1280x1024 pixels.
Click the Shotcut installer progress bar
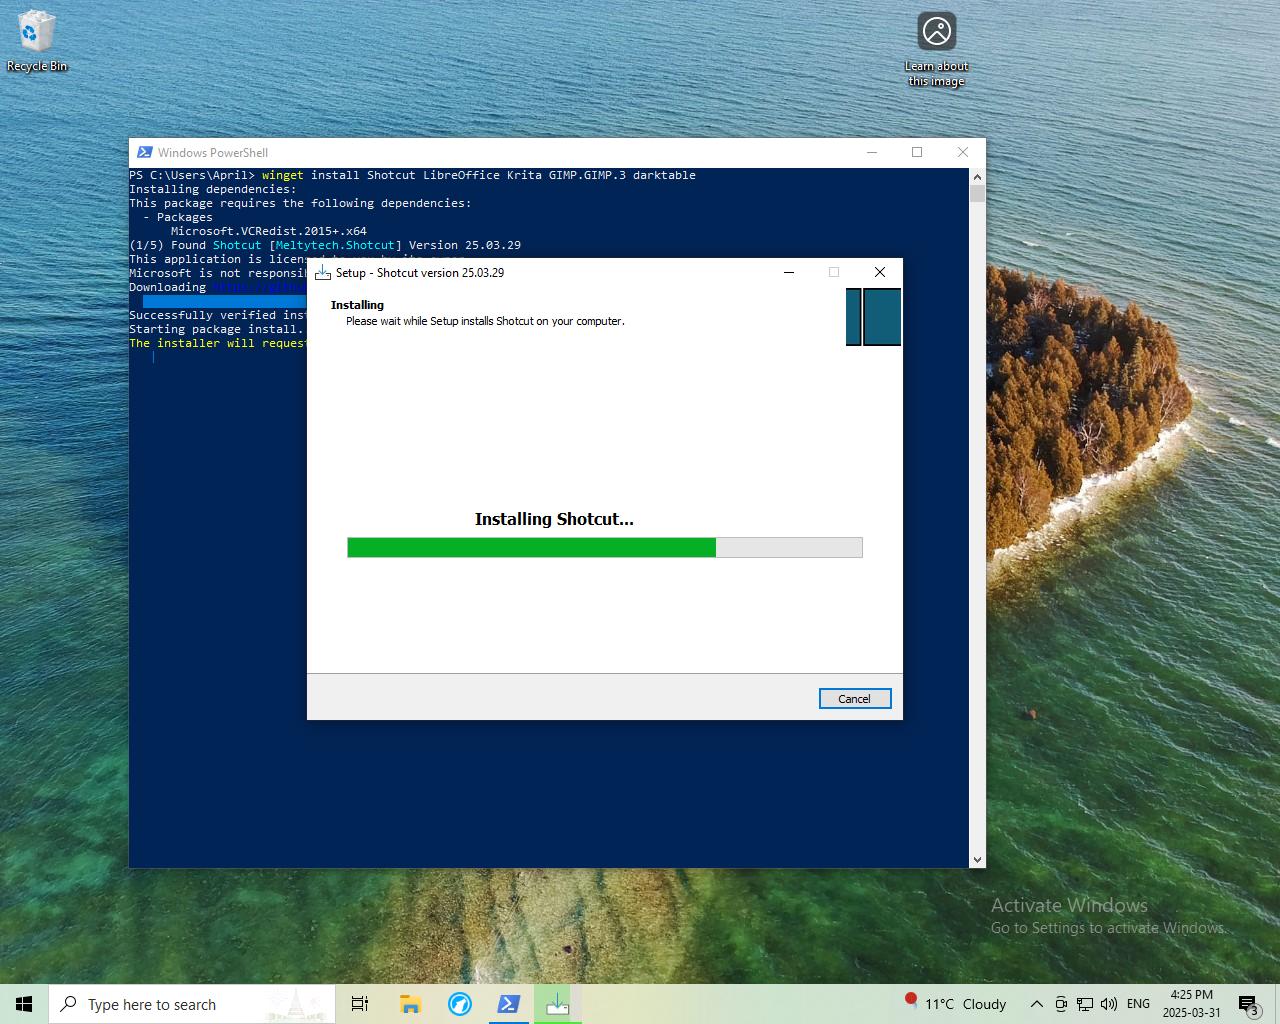[x=604, y=547]
